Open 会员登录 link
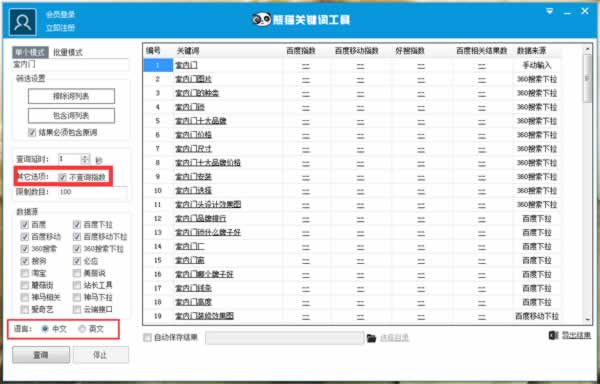The width and height of the screenshot is (600, 384). (x=60, y=15)
